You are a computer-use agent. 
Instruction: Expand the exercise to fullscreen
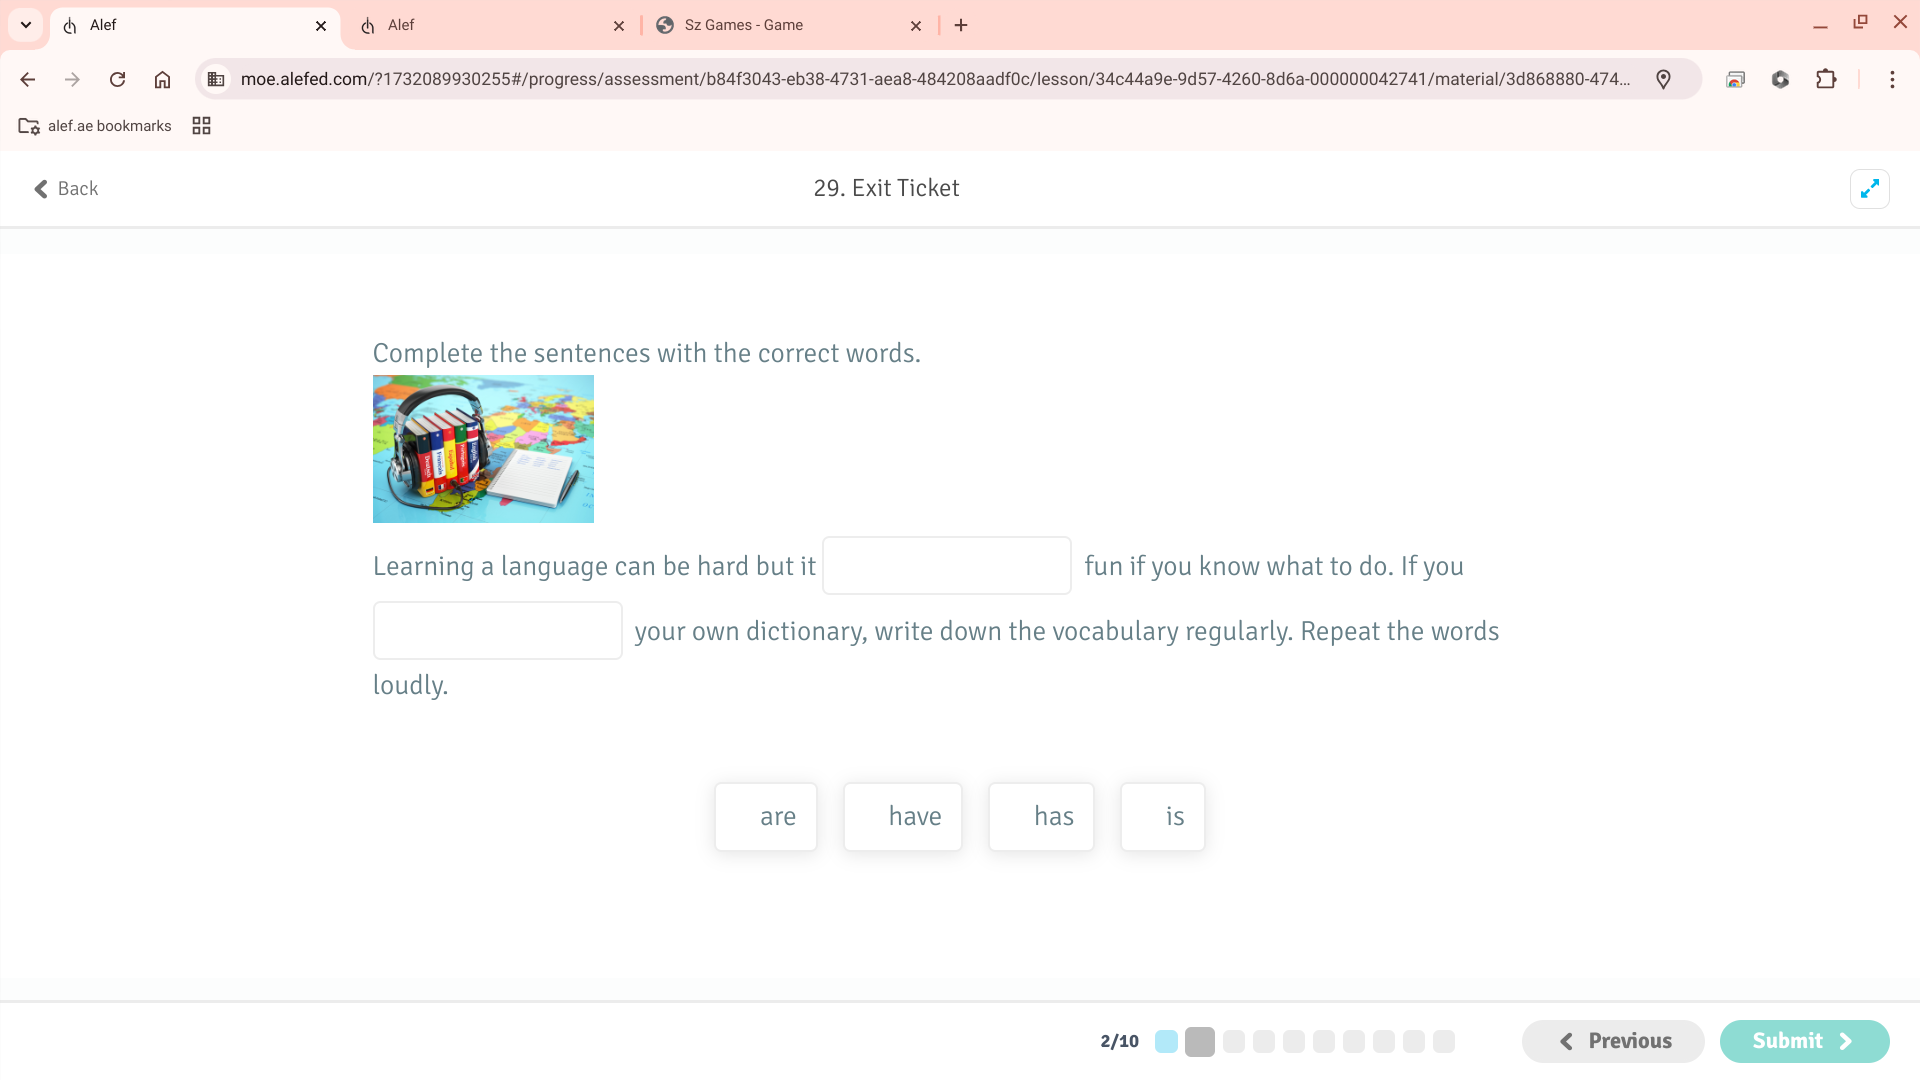point(1869,189)
